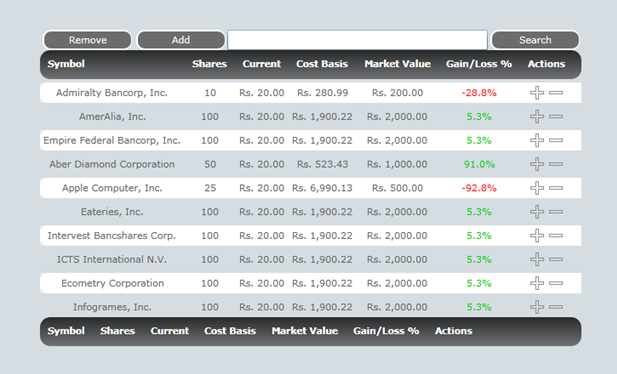Select the Apple Computer, Inc. row name
The width and height of the screenshot is (617, 374).
click(x=112, y=188)
